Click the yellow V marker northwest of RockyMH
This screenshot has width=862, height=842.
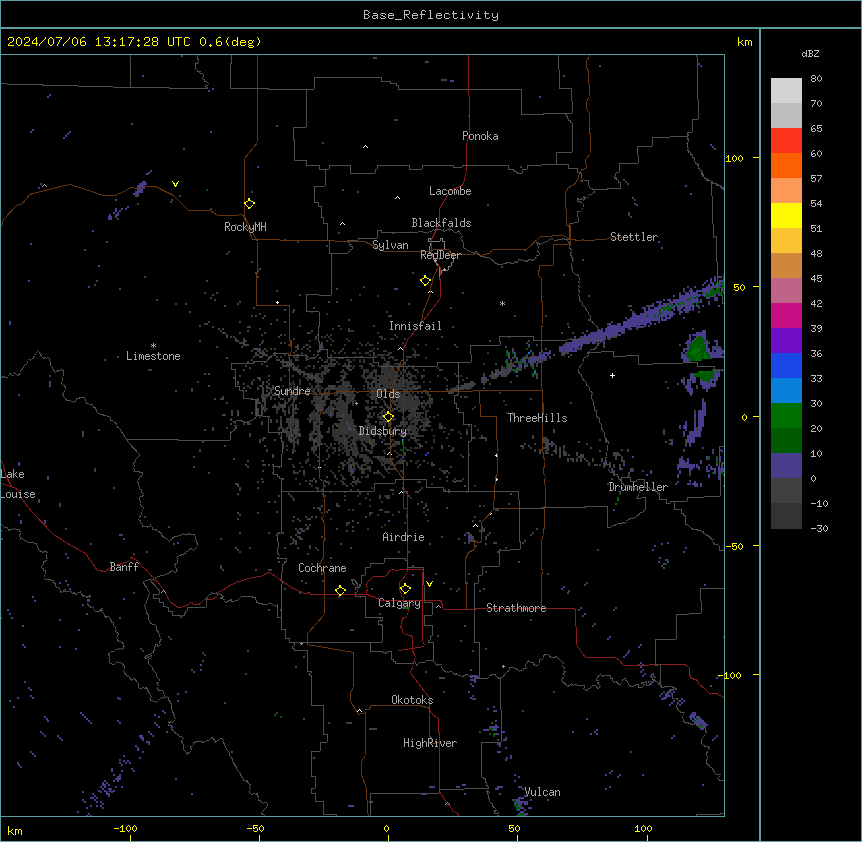click(x=175, y=184)
